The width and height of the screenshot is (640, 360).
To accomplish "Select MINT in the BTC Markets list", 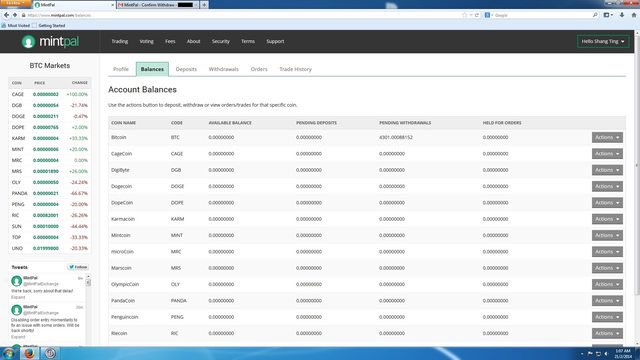I will pos(50,149).
